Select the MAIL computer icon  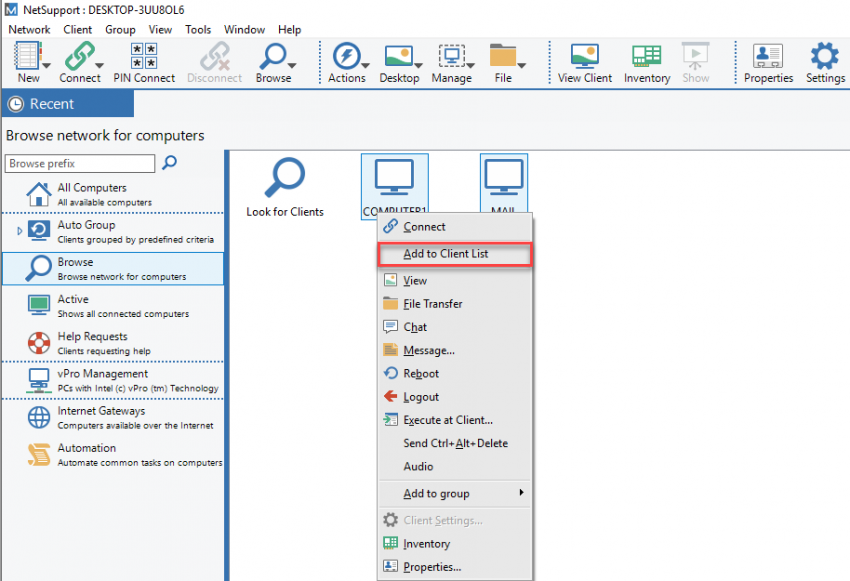[x=504, y=178]
